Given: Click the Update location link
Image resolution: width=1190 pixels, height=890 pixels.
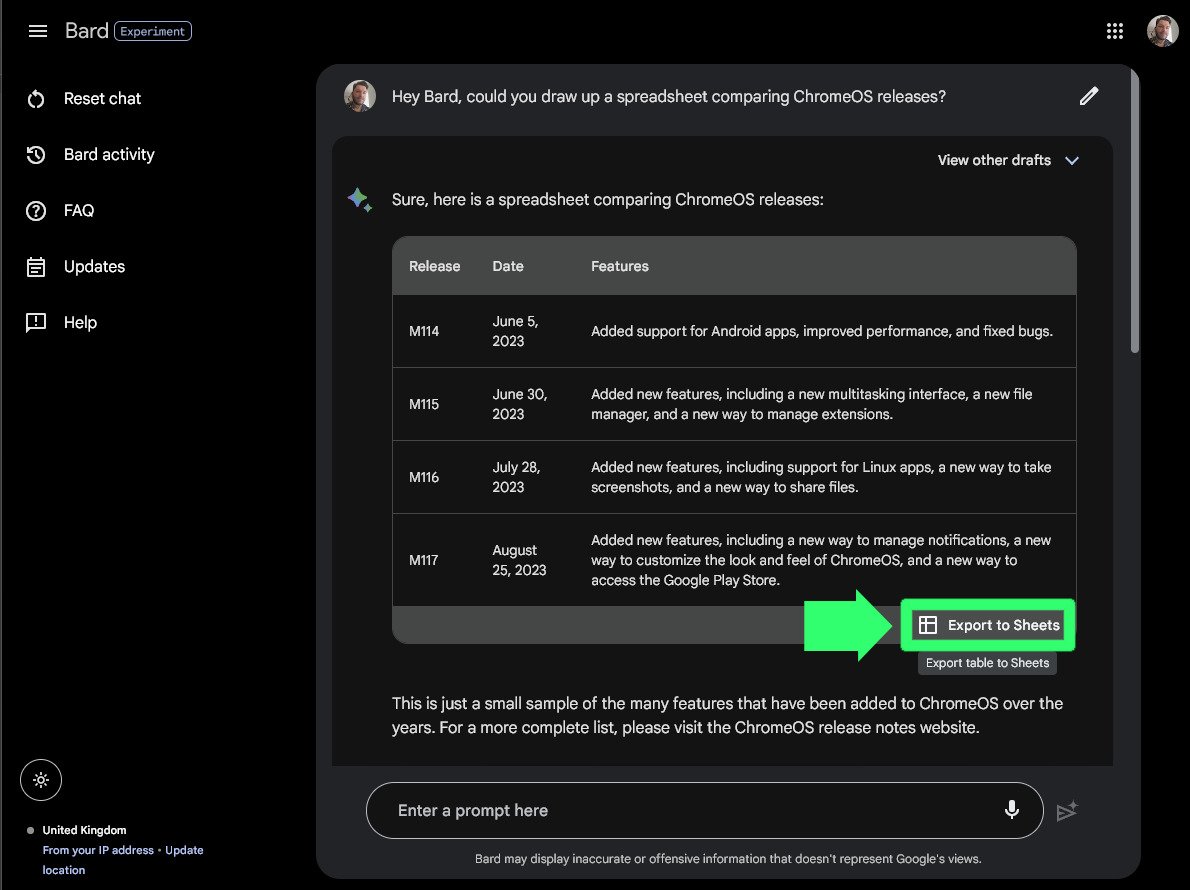Looking at the screenshot, I should pos(183,850).
